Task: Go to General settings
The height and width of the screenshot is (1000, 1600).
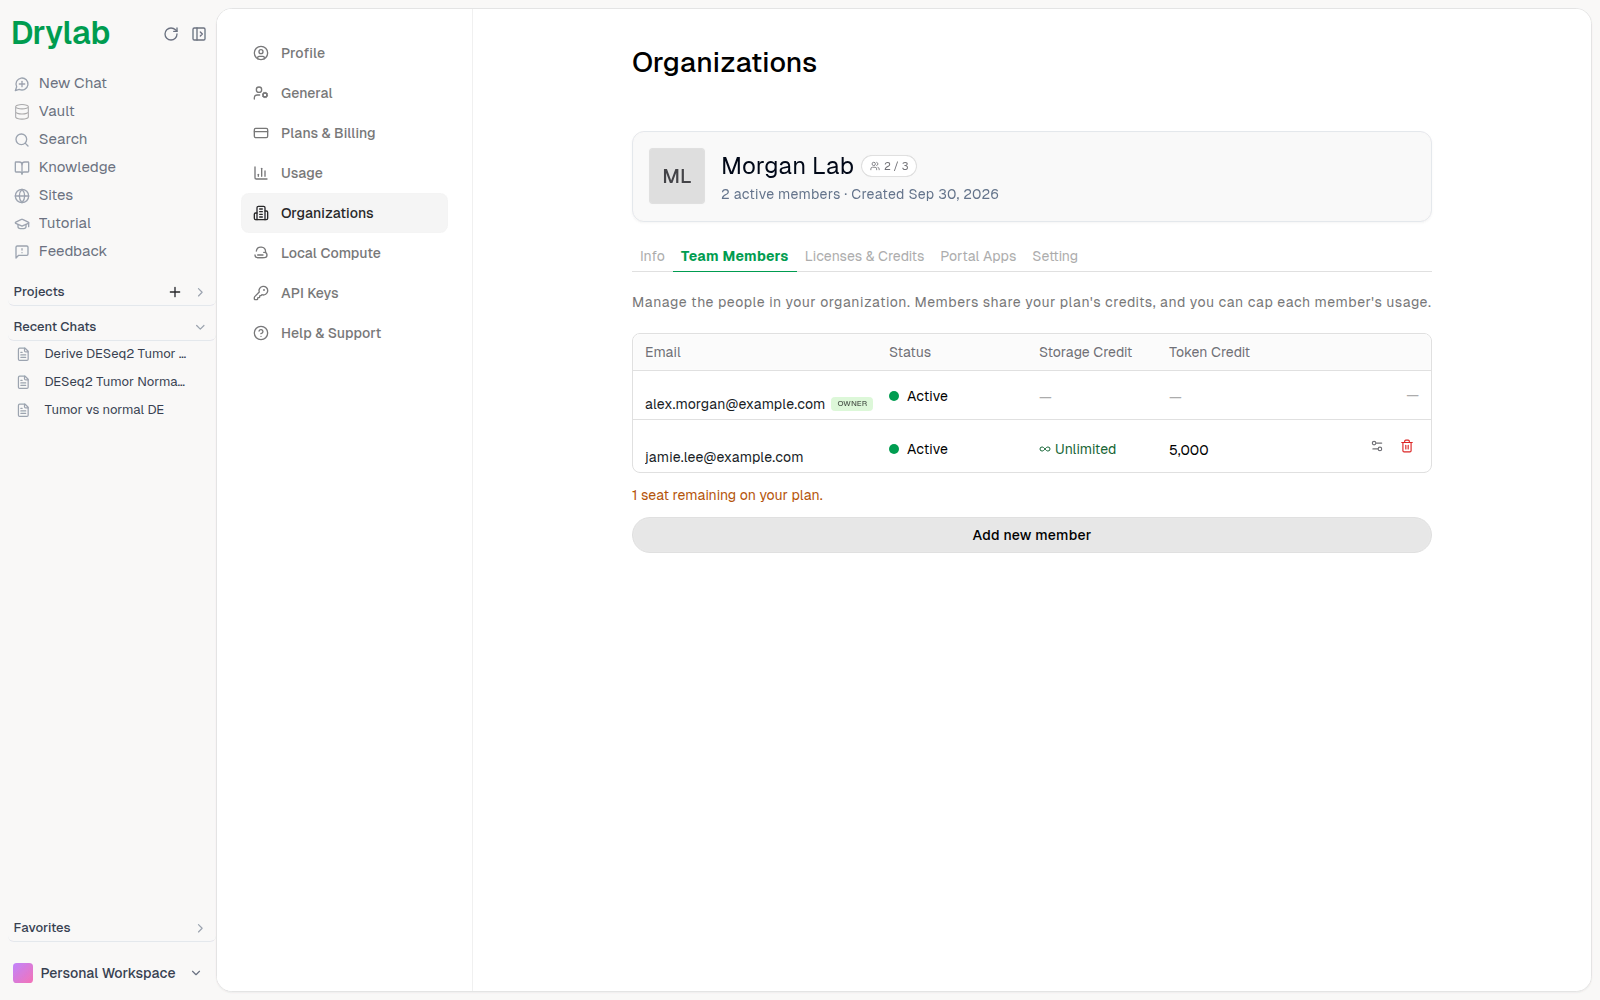Action: pyautogui.click(x=344, y=93)
